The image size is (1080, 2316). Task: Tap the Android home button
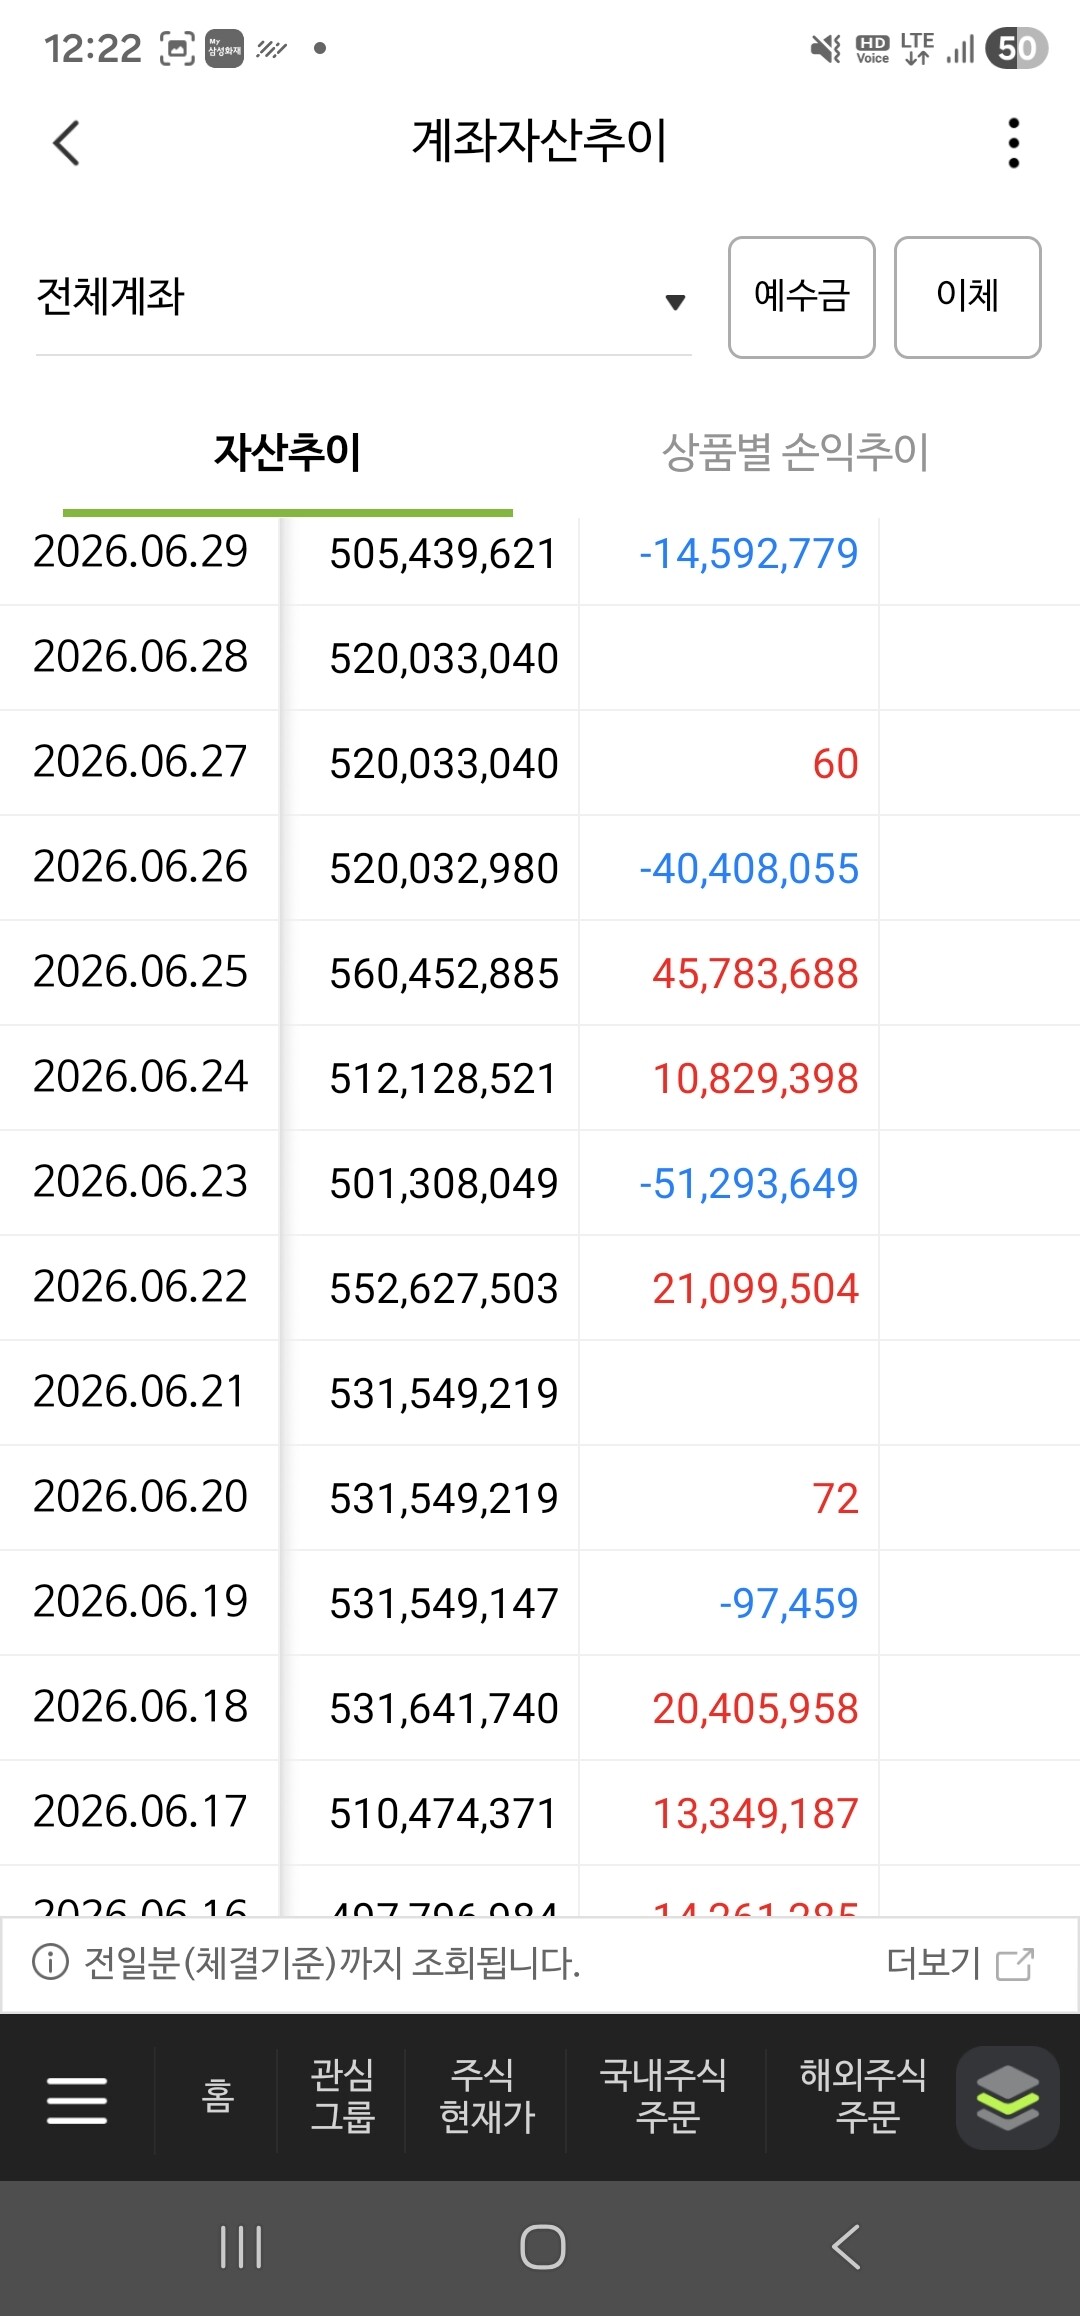point(543,2247)
